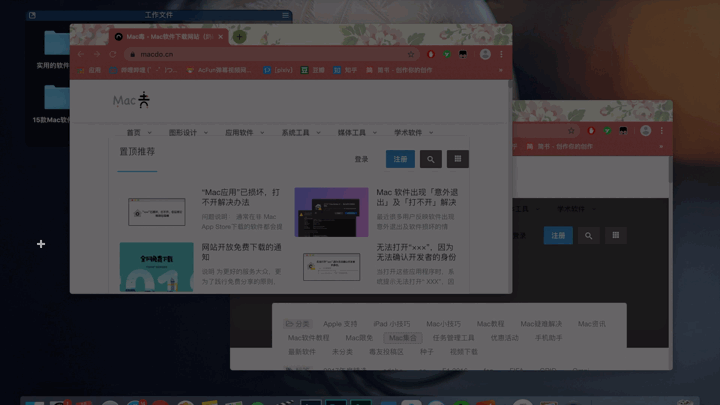
Task: Click grid menu button in back window
Action: pos(616,236)
